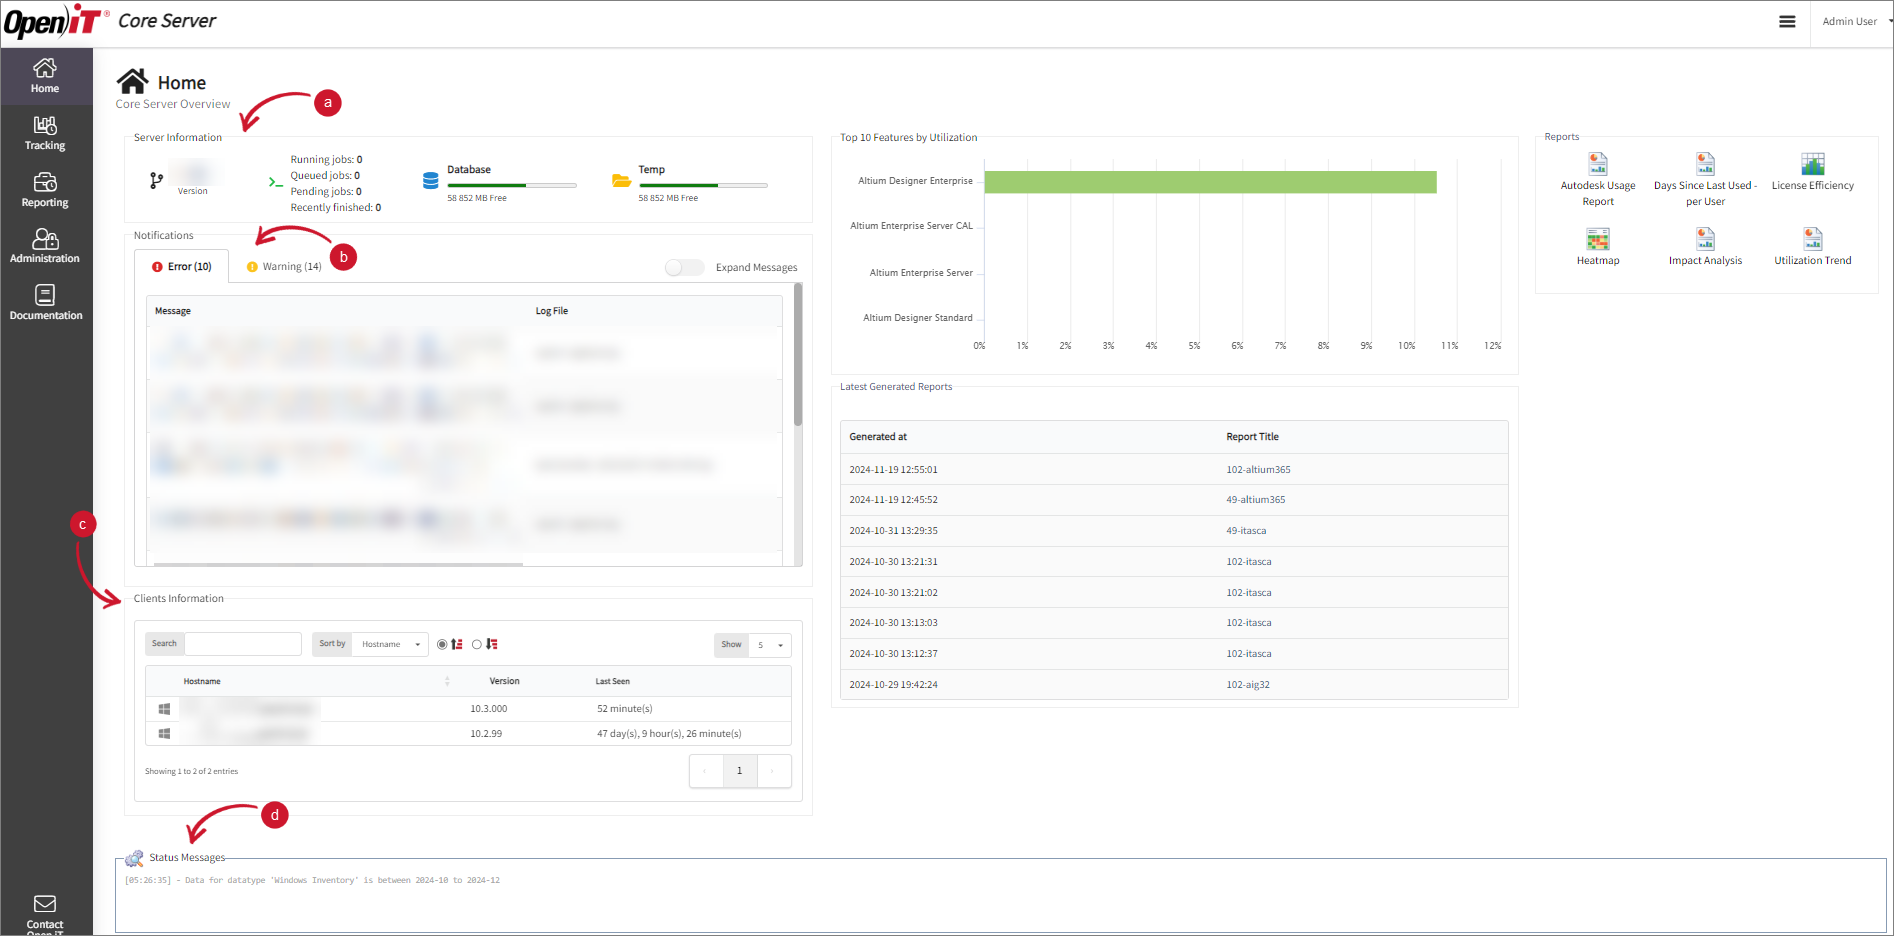Open the Sort by Hostname dropdown
The width and height of the screenshot is (1894, 936).
[389, 644]
